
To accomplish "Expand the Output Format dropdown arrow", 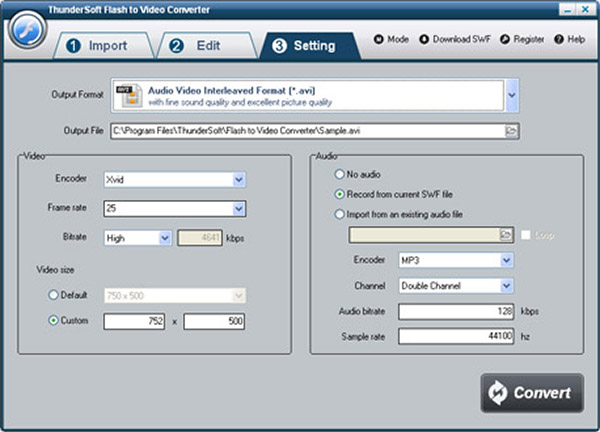I will [512, 95].
